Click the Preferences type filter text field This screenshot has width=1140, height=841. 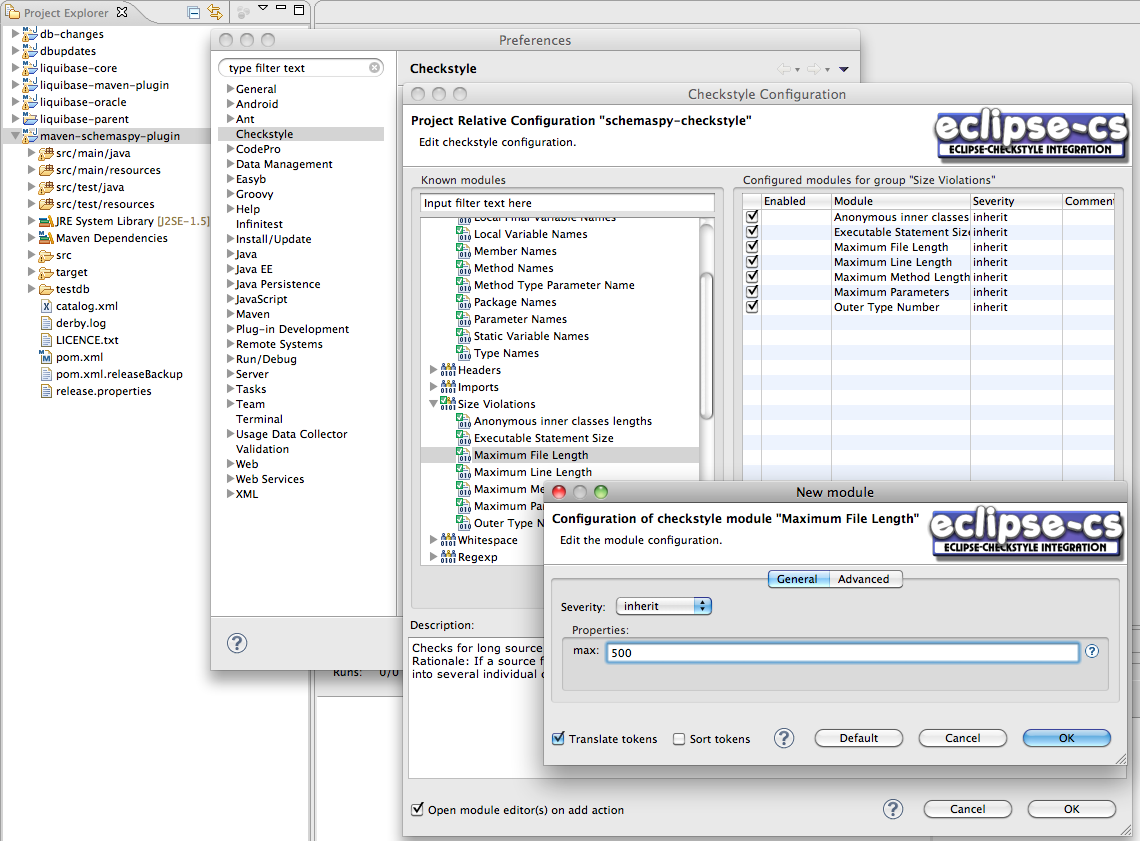pos(300,68)
